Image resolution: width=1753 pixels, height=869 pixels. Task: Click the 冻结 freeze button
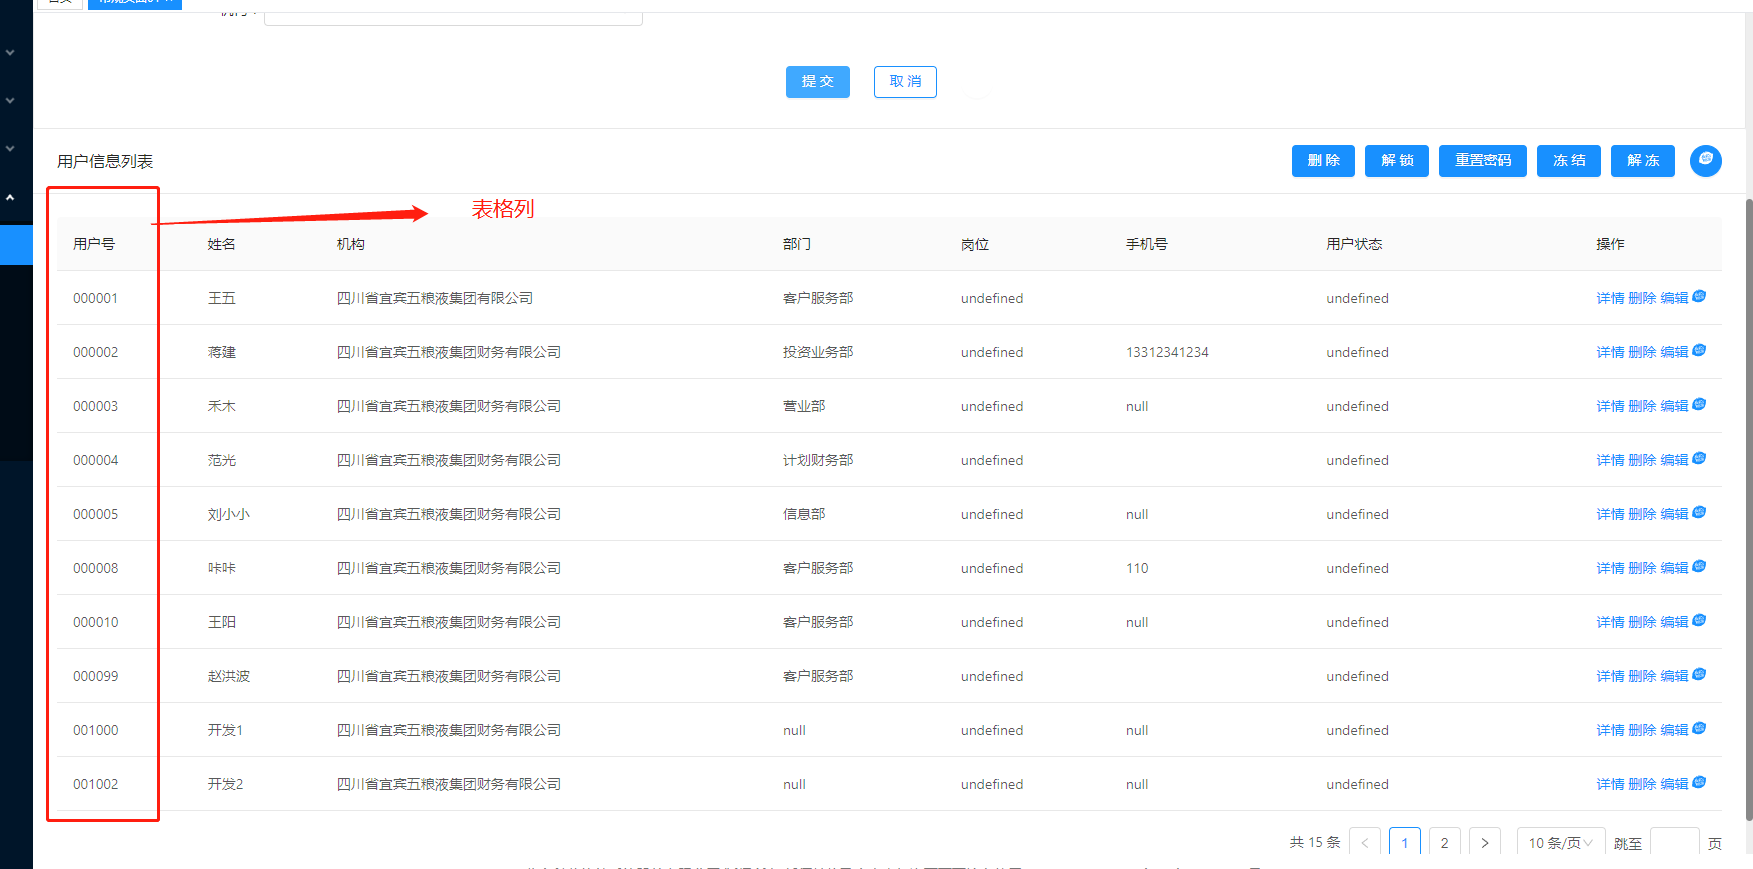tap(1569, 161)
